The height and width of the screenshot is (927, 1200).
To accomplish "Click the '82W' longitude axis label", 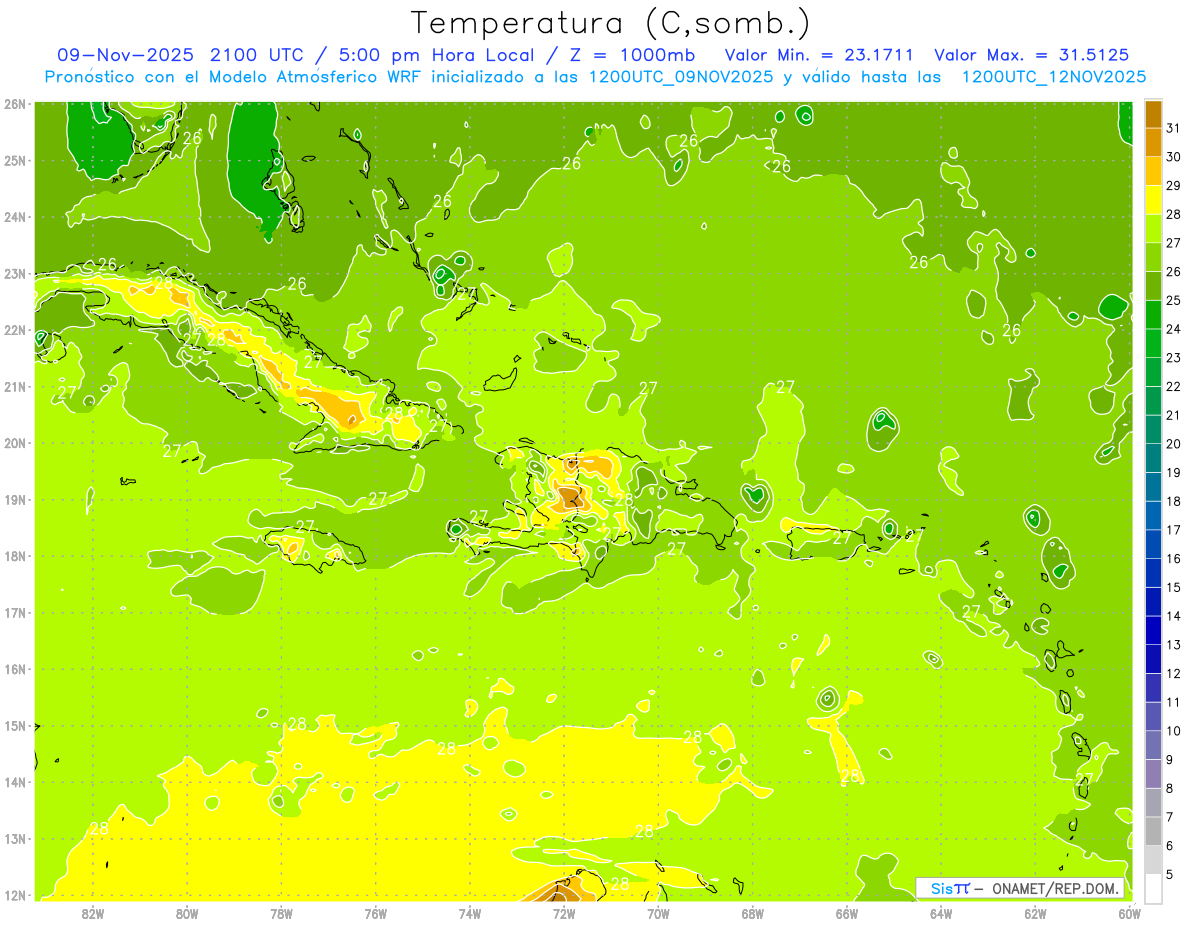I will pyautogui.click(x=93, y=913).
